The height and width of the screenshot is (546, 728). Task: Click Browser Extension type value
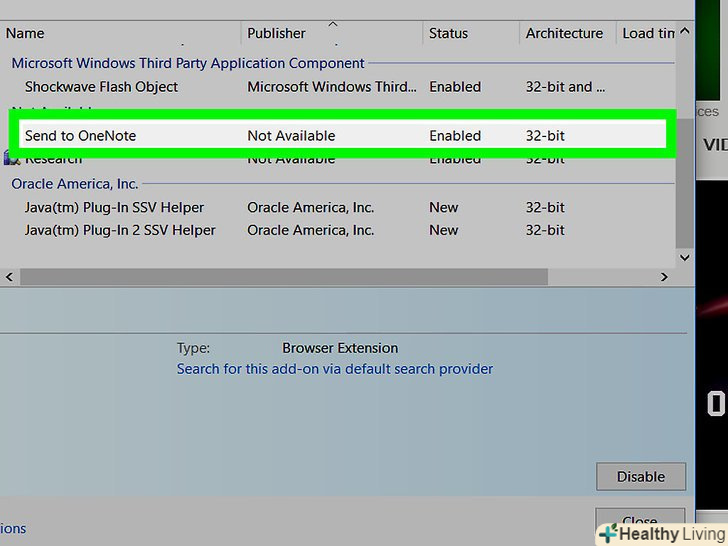(x=340, y=348)
